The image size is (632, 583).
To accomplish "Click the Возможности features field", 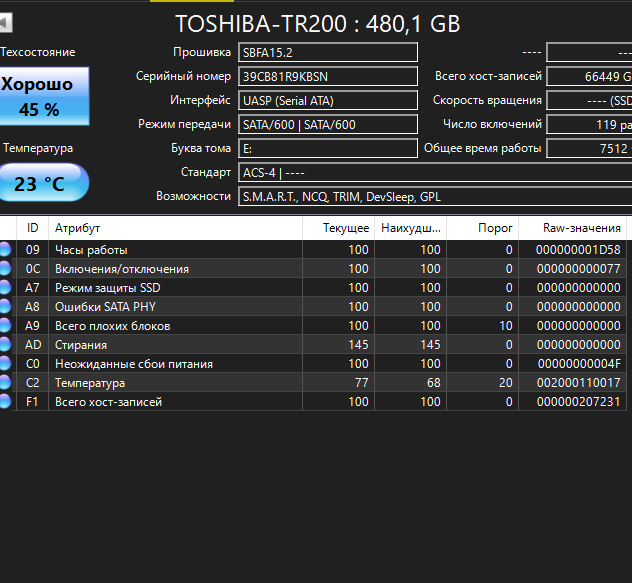I will point(435,196).
